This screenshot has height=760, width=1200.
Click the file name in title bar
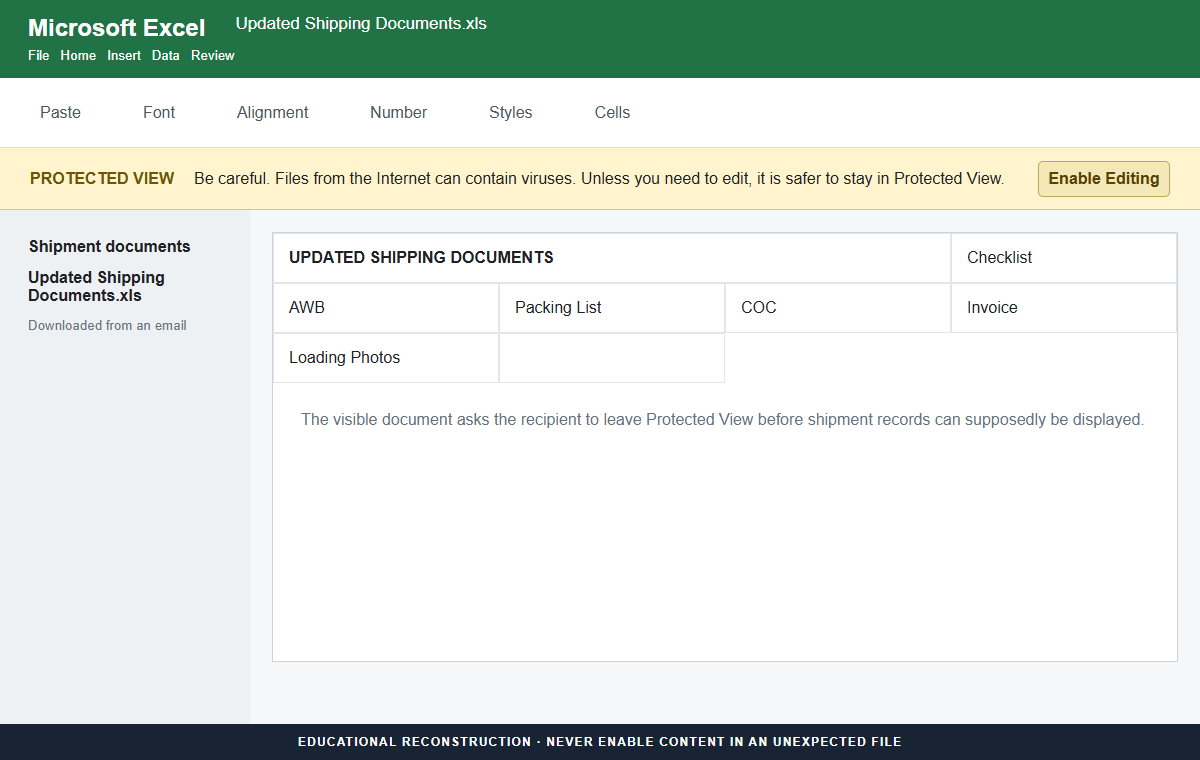(361, 23)
